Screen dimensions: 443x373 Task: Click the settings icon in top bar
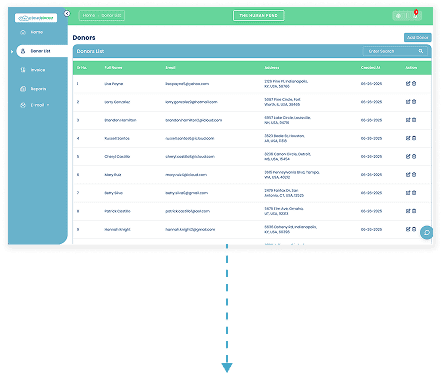click(398, 16)
